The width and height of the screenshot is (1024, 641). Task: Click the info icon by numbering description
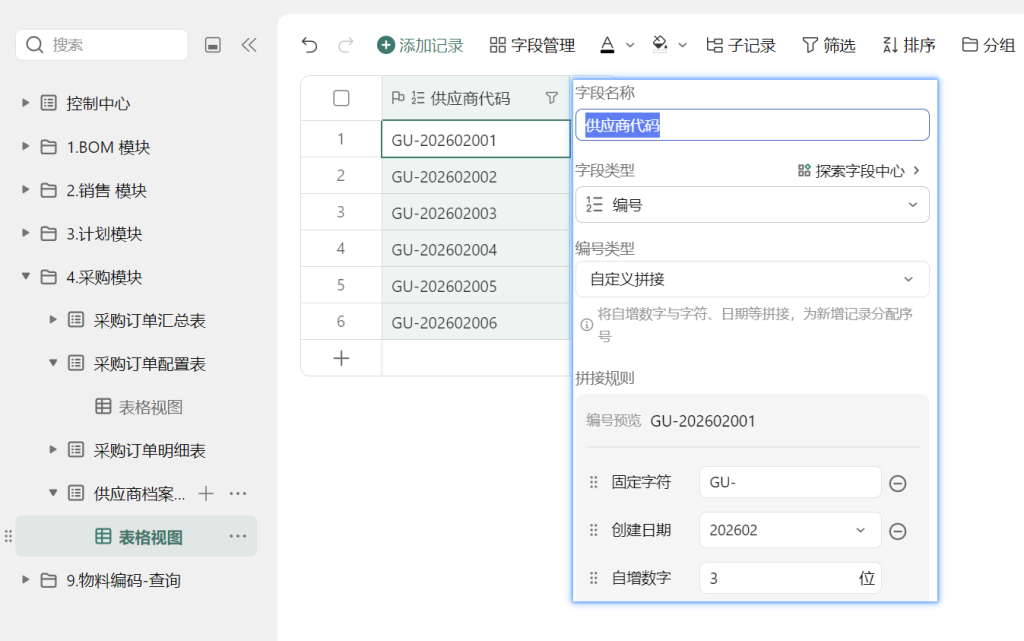point(587,324)
